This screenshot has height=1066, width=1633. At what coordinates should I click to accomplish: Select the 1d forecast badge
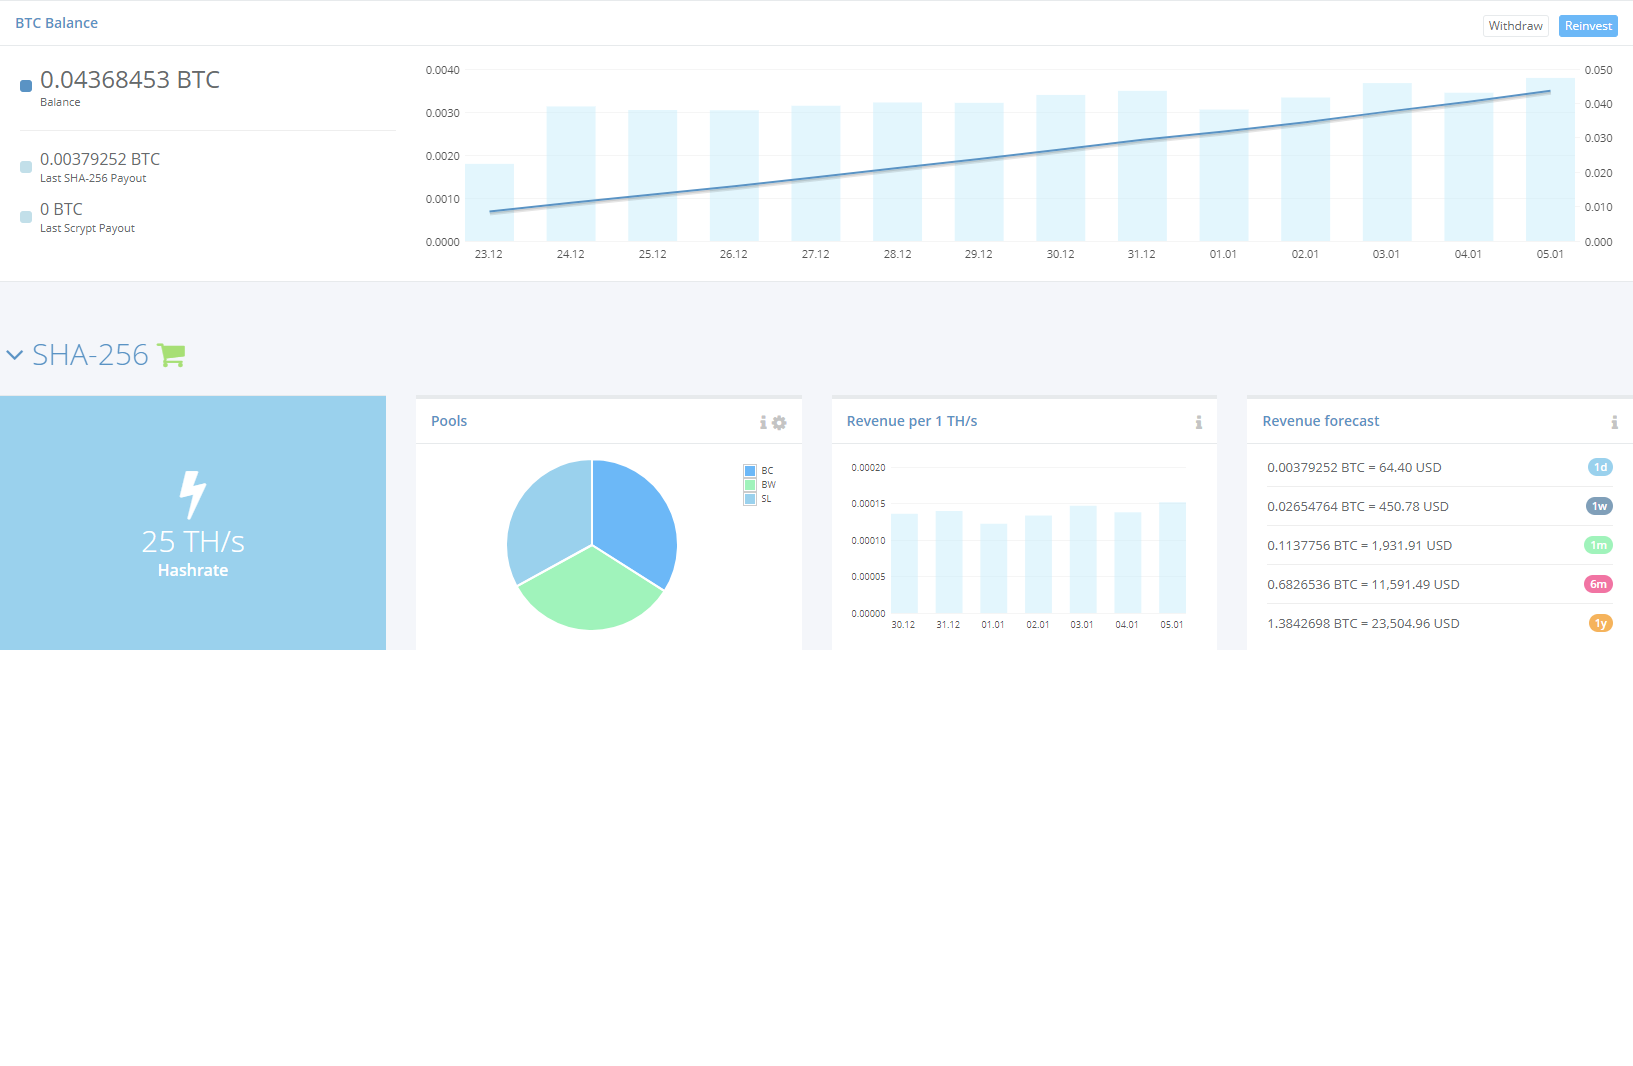coord(1600,467)
